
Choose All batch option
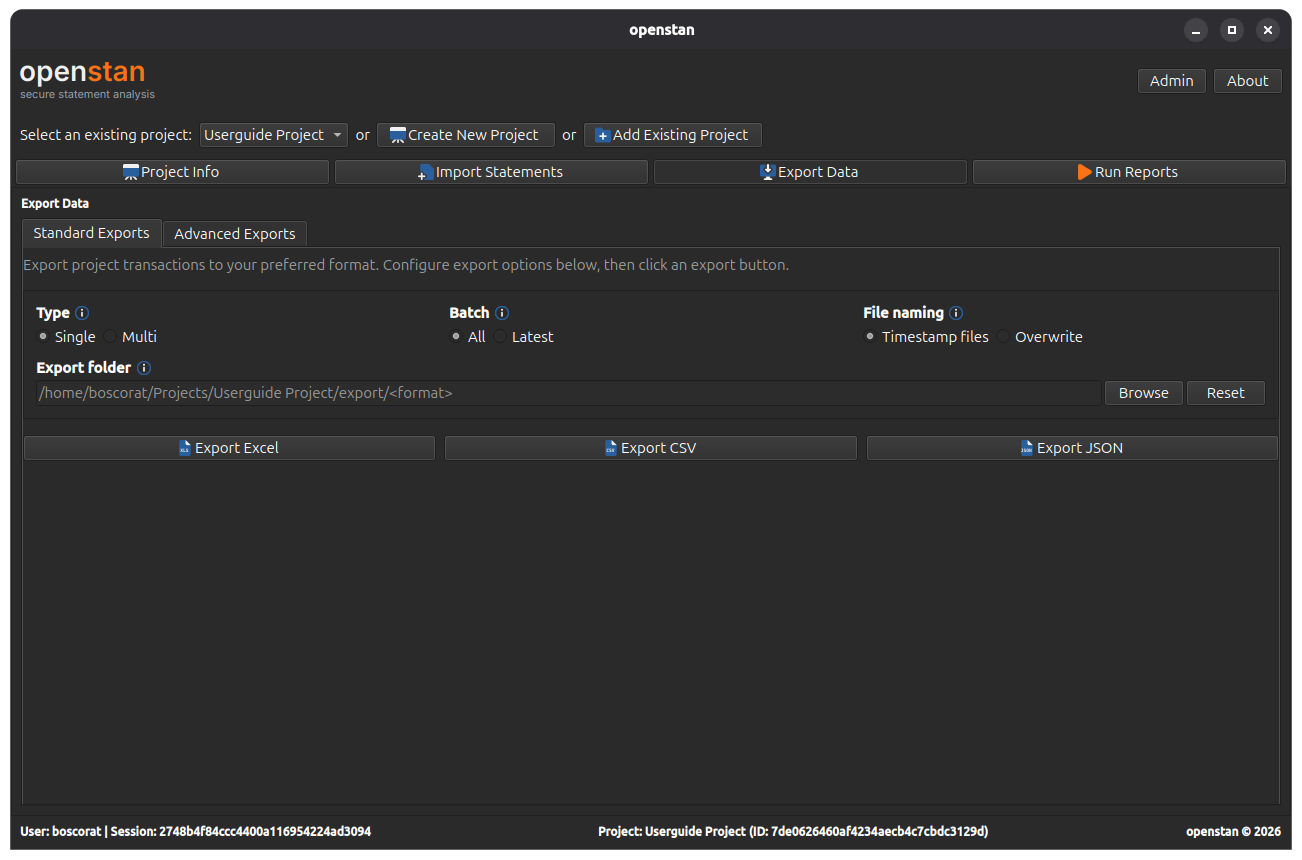pyautogui.click(x=468, y=337)
